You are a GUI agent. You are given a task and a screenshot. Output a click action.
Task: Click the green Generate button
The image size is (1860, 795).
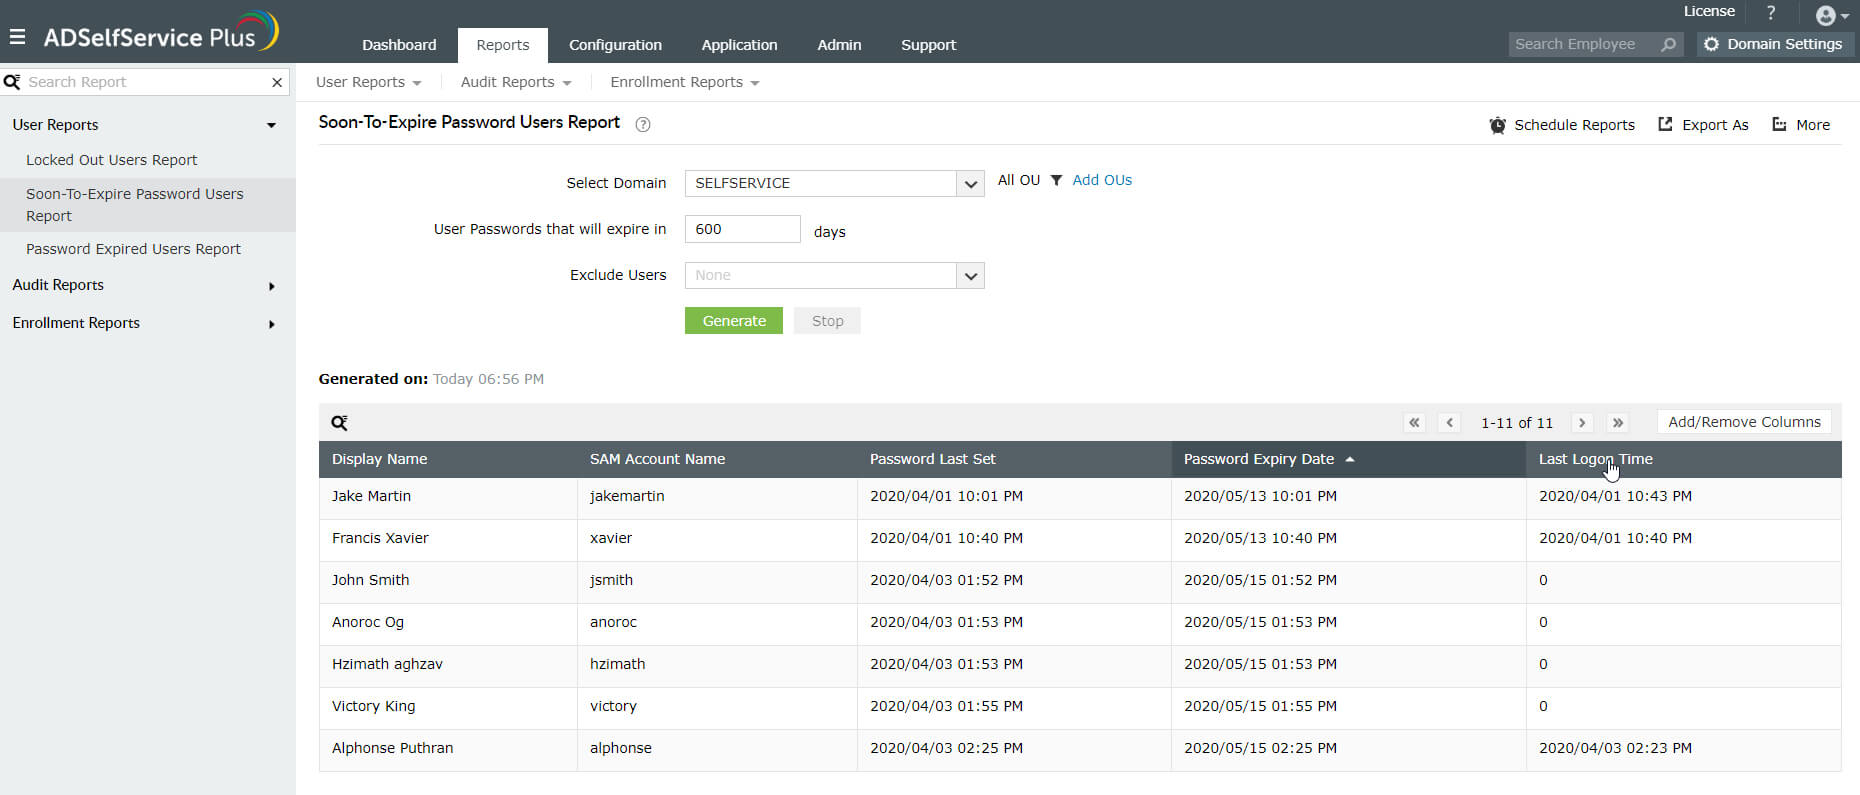[734, 321]
